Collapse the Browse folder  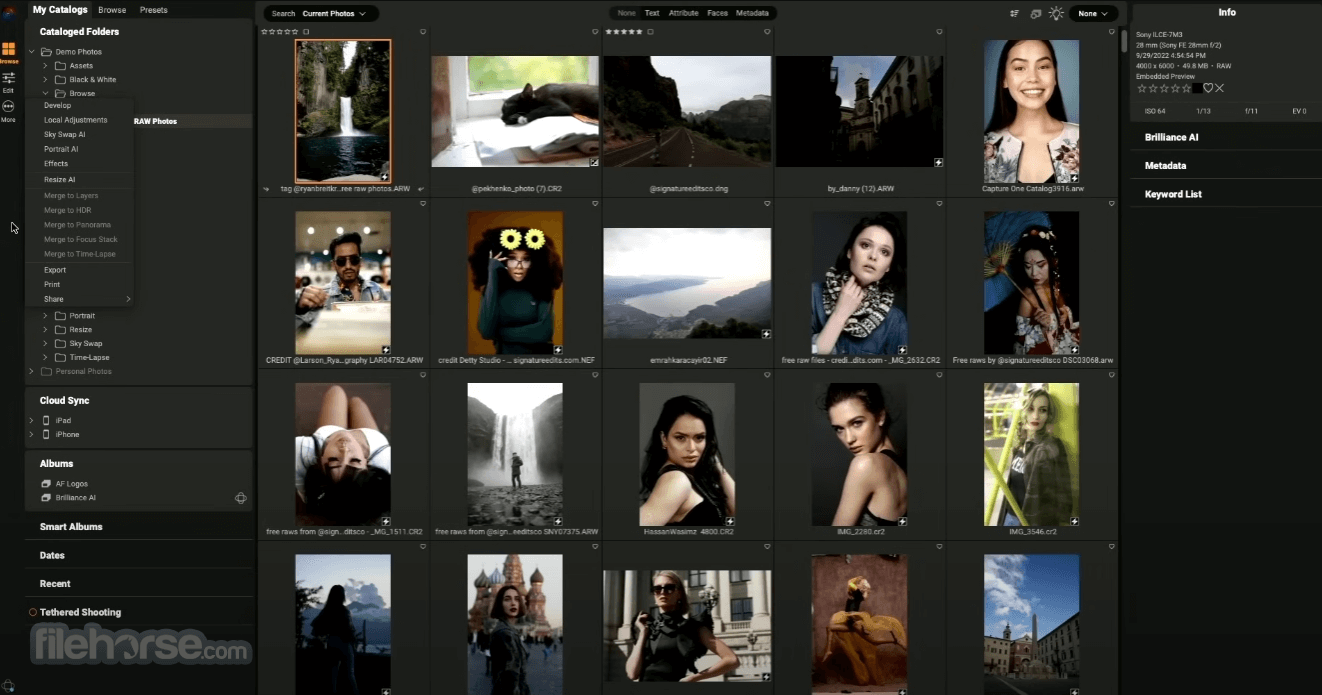(45, 94)
